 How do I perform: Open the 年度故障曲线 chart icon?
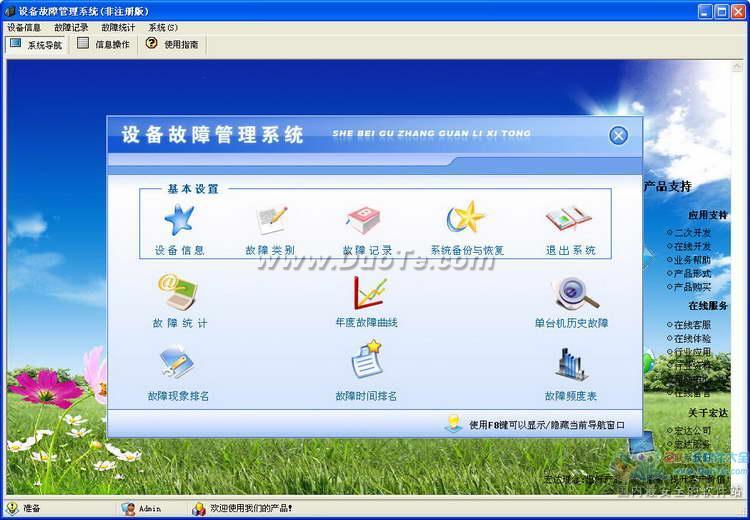point(367,292)
